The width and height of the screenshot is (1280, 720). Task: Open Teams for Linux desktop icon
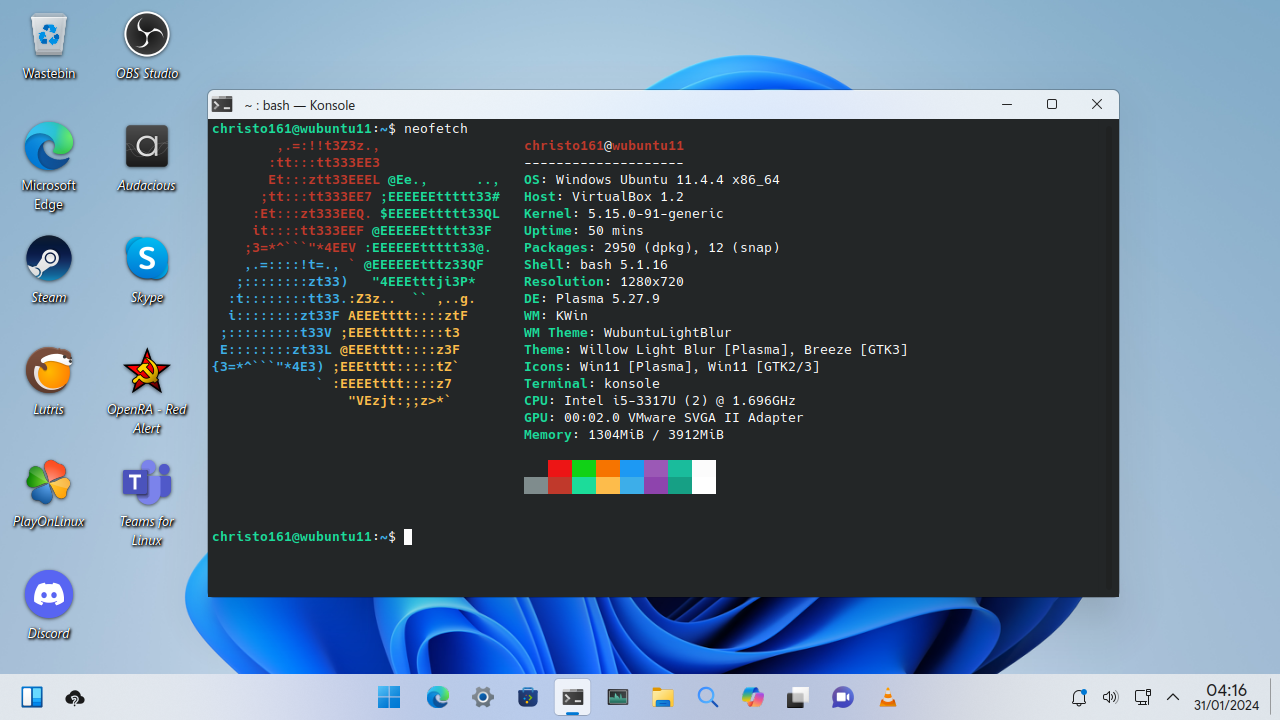(147, 503)
